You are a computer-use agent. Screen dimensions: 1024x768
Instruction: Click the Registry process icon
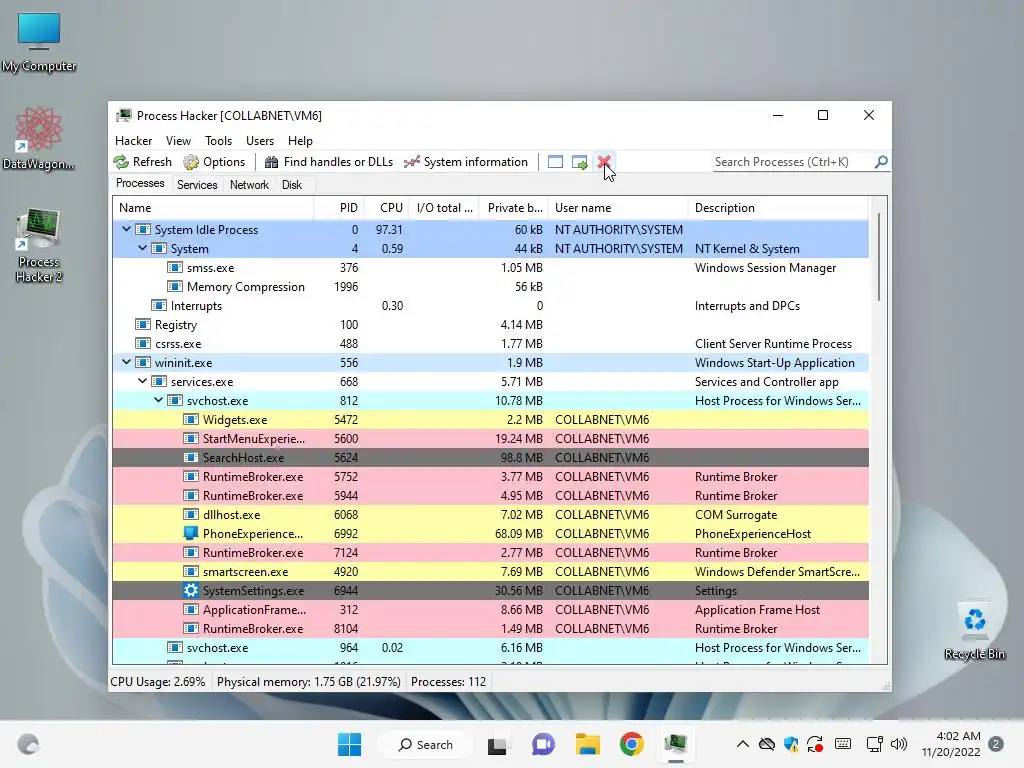coord(142,324)
